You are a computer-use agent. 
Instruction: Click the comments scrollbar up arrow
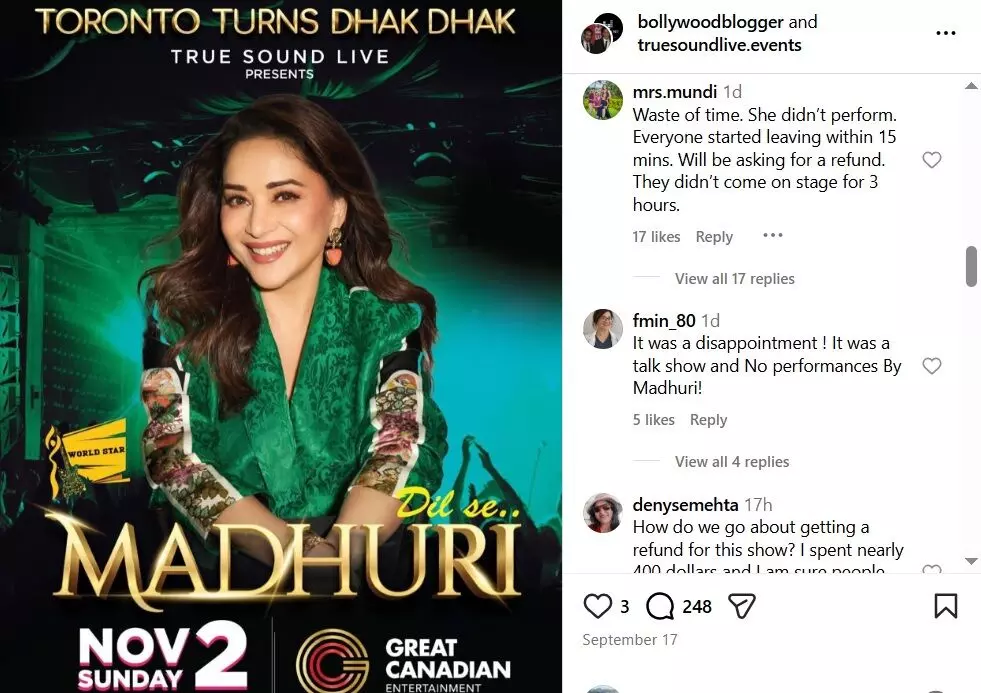971,86
